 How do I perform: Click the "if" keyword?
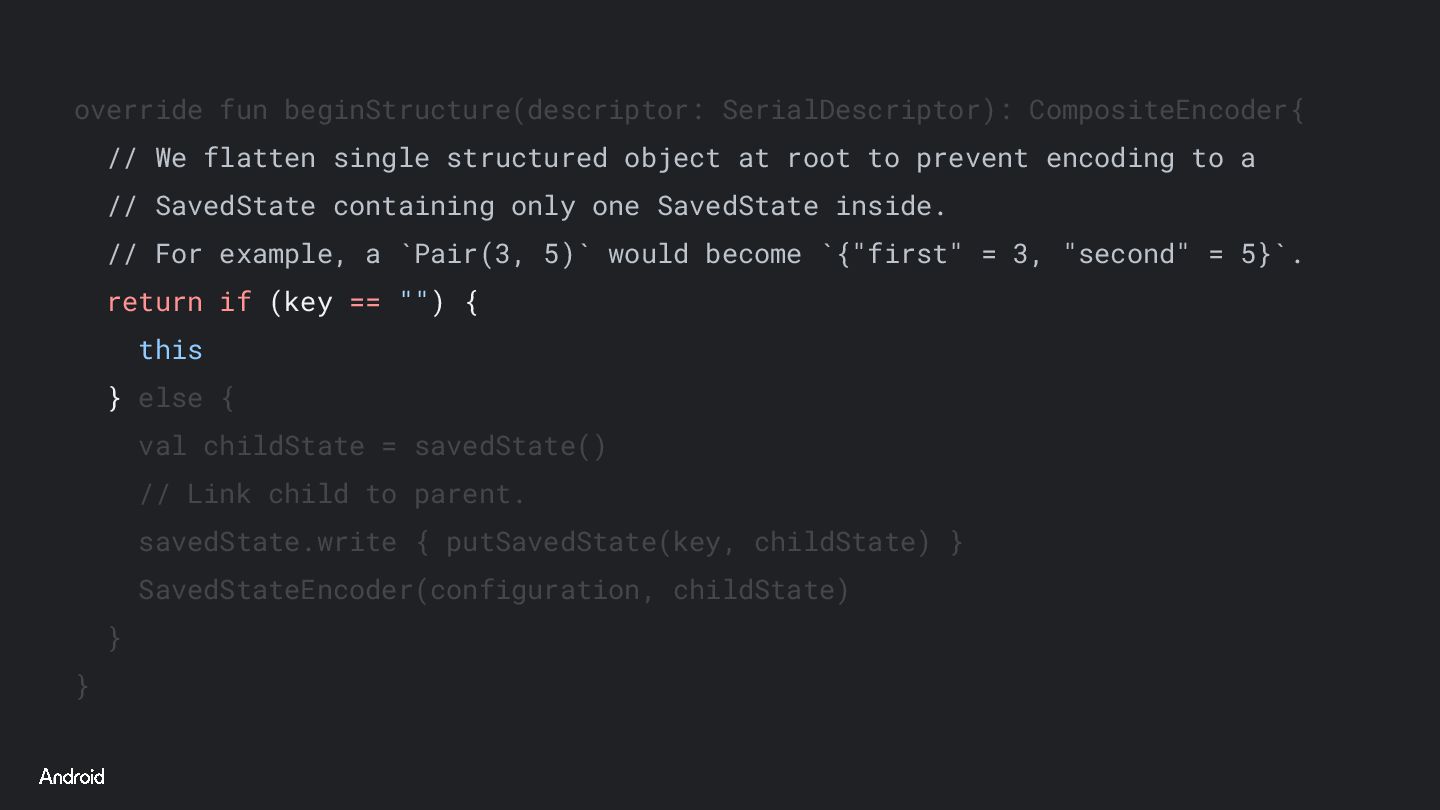point(236,302)
